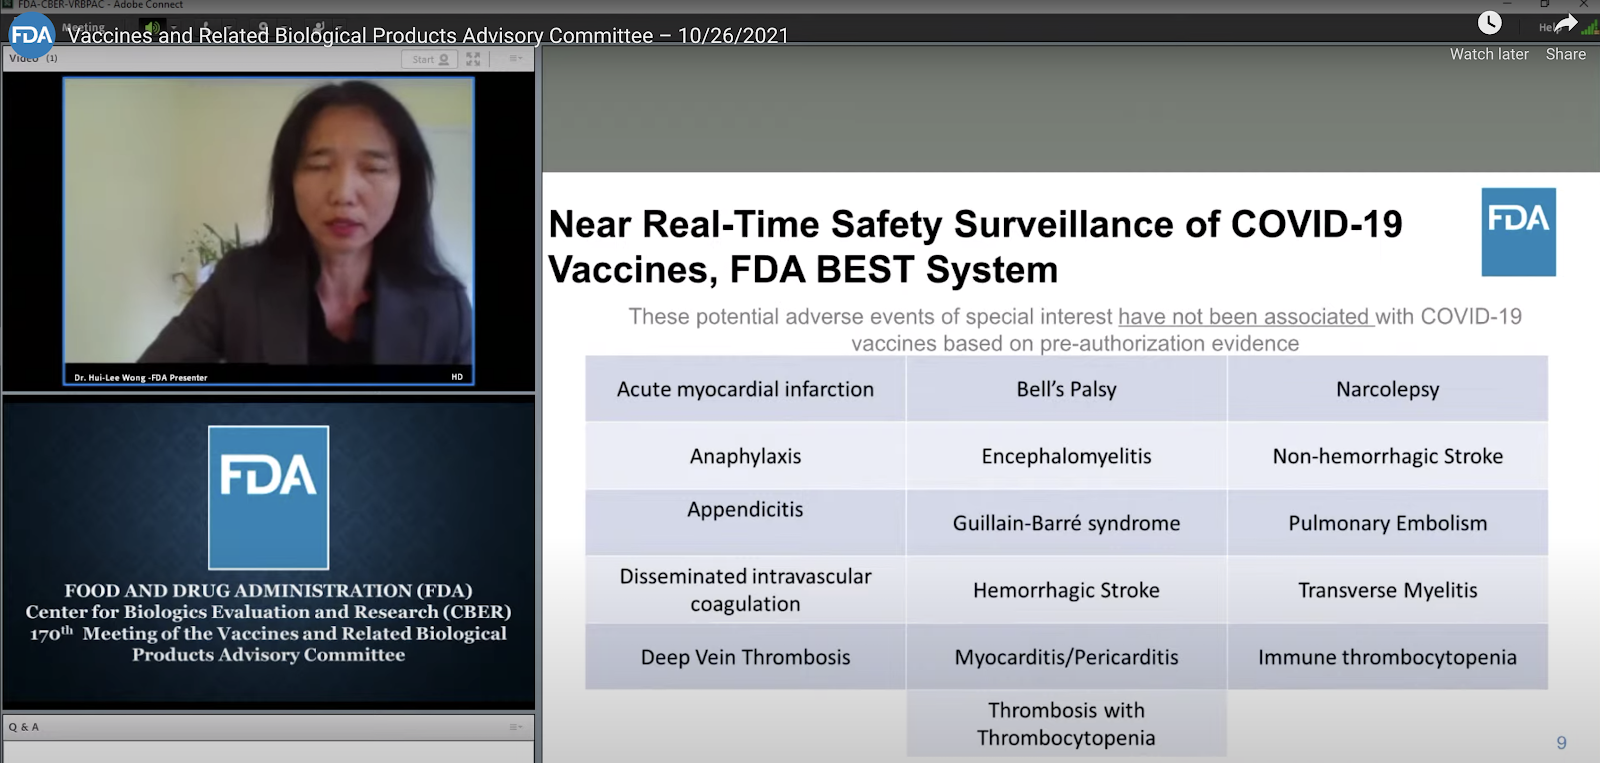Click the 'Deep Vein Thrombosis' cell
This screenshot has height=763, width=1600.
[745, 657]
